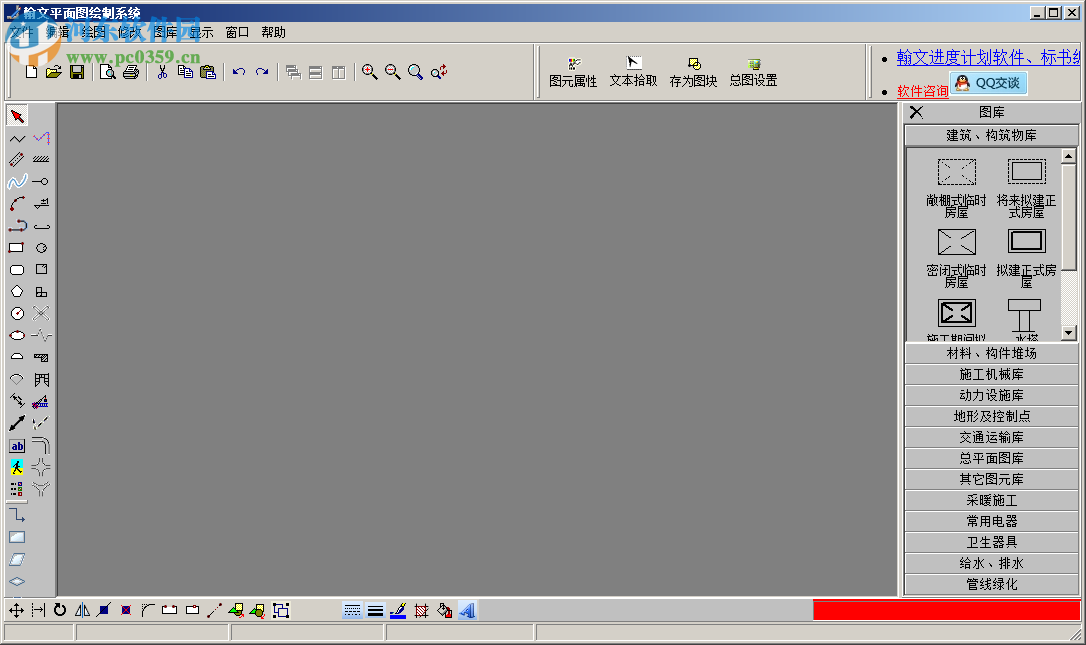1086x645 pixels.
Task: Expand the 动力设施库 category
Action: click(x=991, y=395)
